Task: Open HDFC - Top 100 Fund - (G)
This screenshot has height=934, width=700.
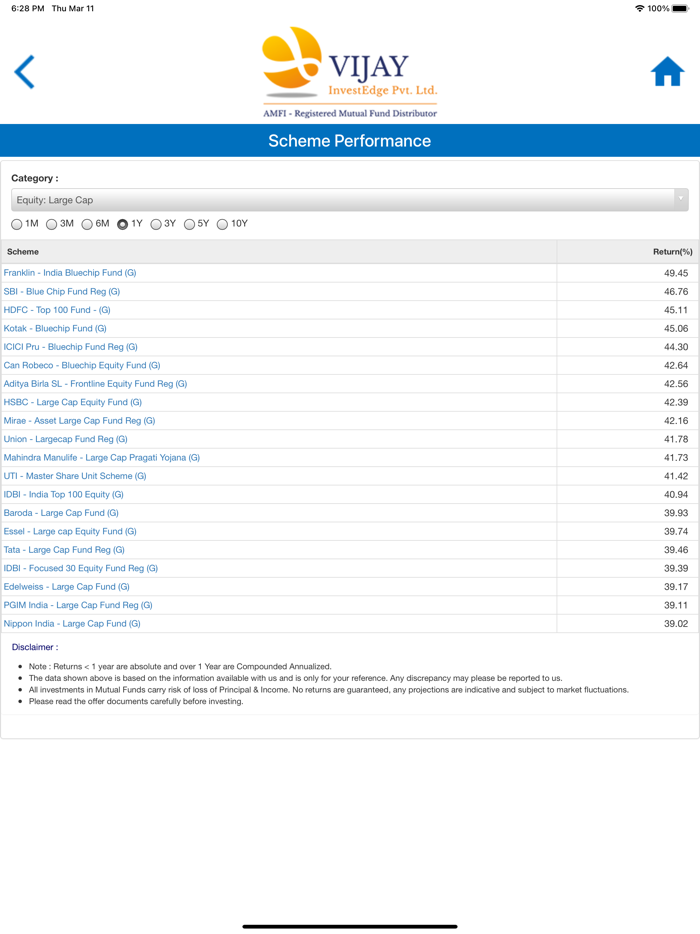Action: tap(57, 310)
